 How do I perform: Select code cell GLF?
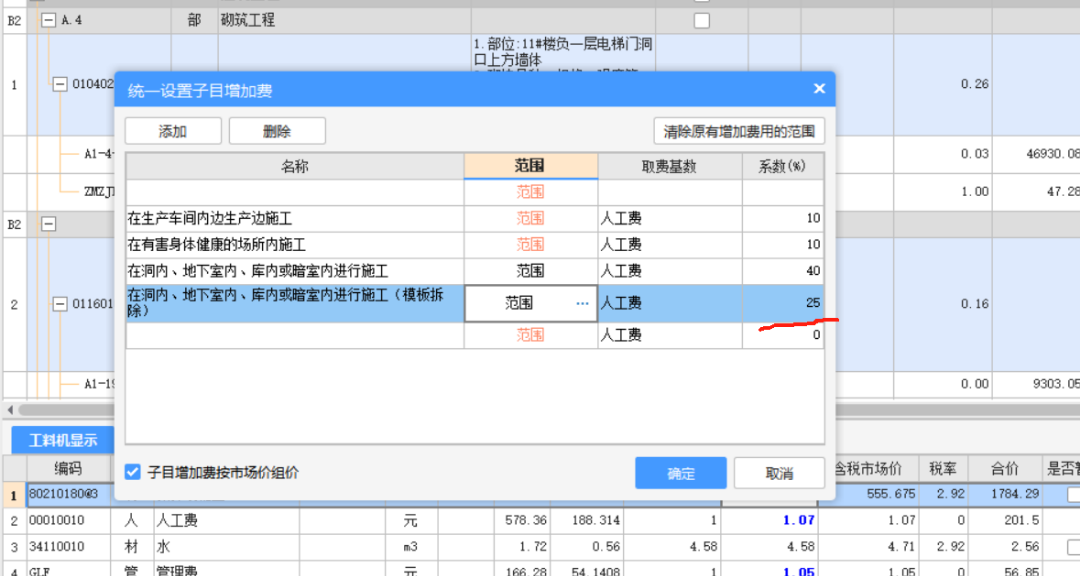[x=68, y=571]
